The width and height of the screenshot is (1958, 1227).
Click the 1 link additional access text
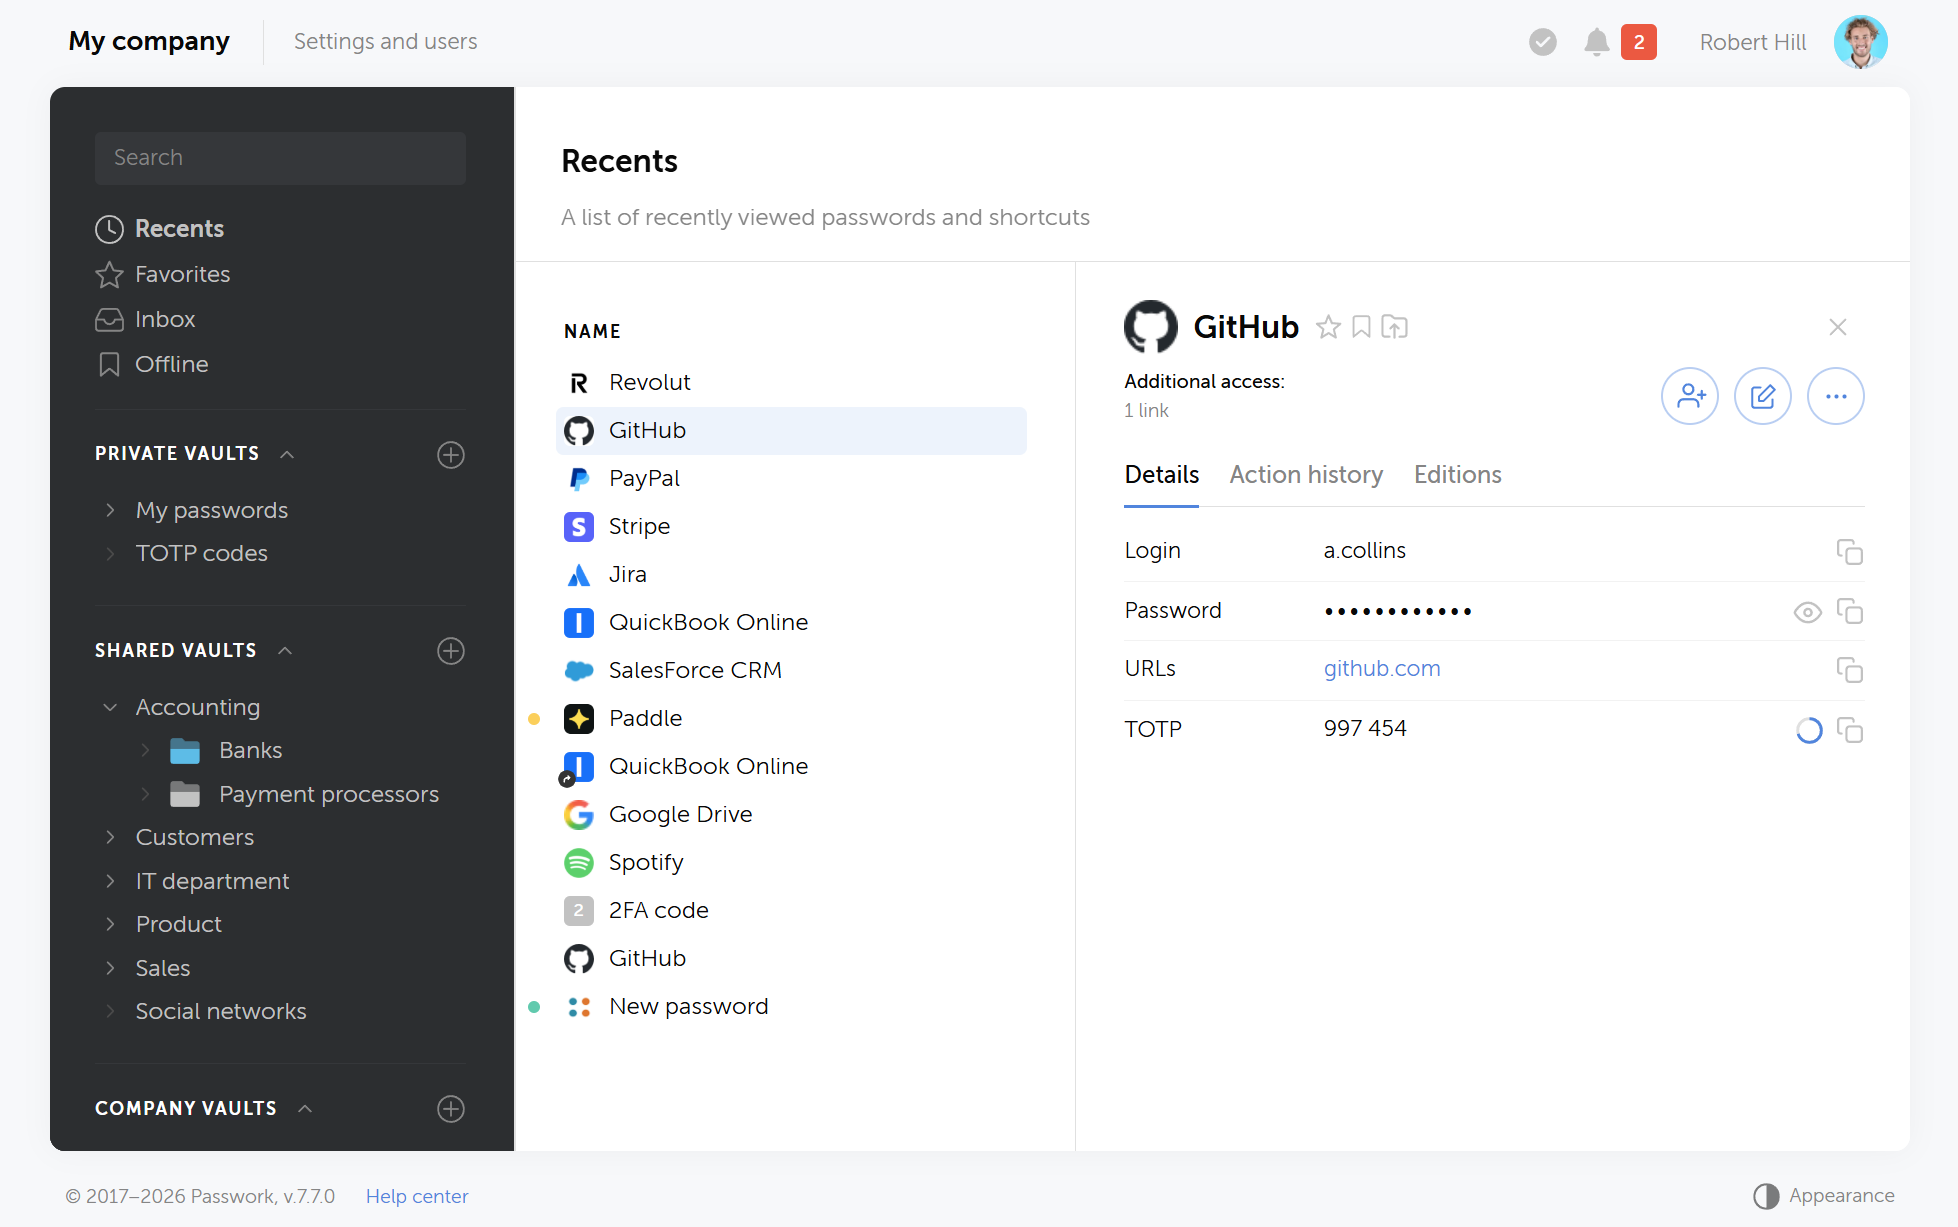(1146, 411)
